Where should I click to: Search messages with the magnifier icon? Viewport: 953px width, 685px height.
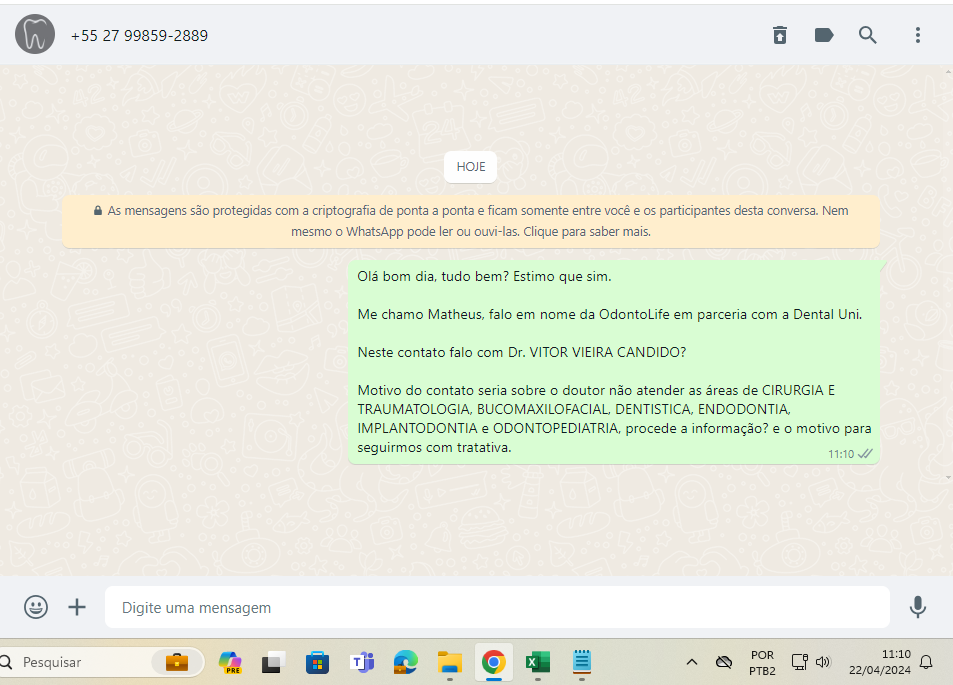(x=867, y=35)
